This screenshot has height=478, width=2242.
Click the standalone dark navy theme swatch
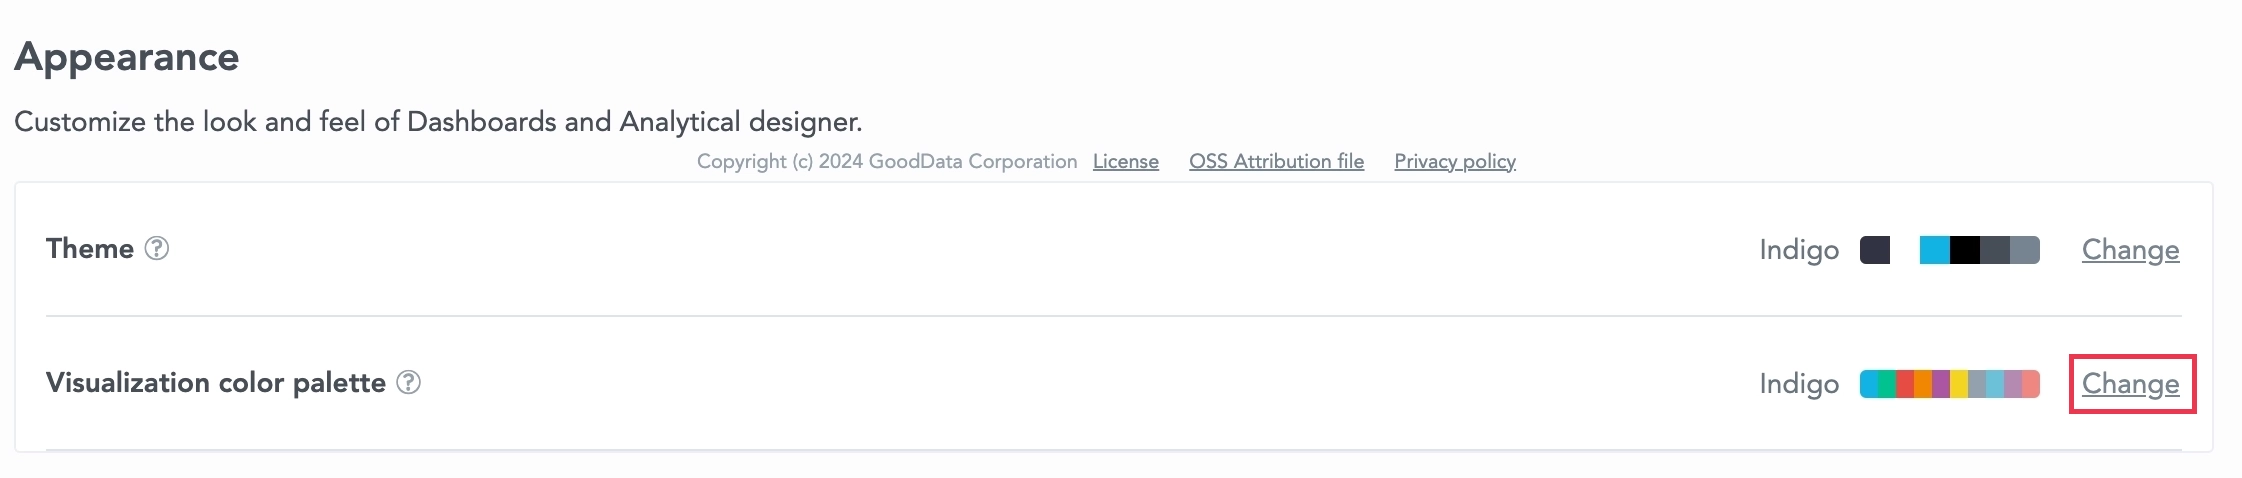click(x=1875, y=250)
